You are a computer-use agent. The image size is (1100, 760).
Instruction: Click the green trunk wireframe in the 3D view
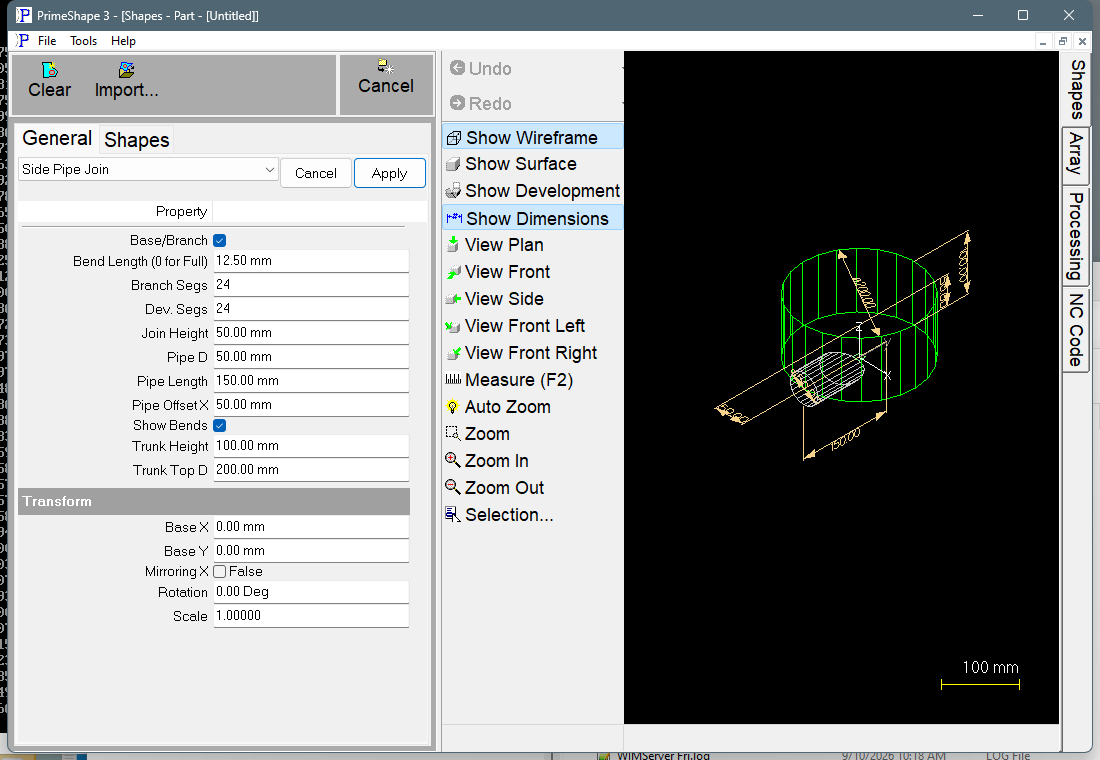[860, 325]
